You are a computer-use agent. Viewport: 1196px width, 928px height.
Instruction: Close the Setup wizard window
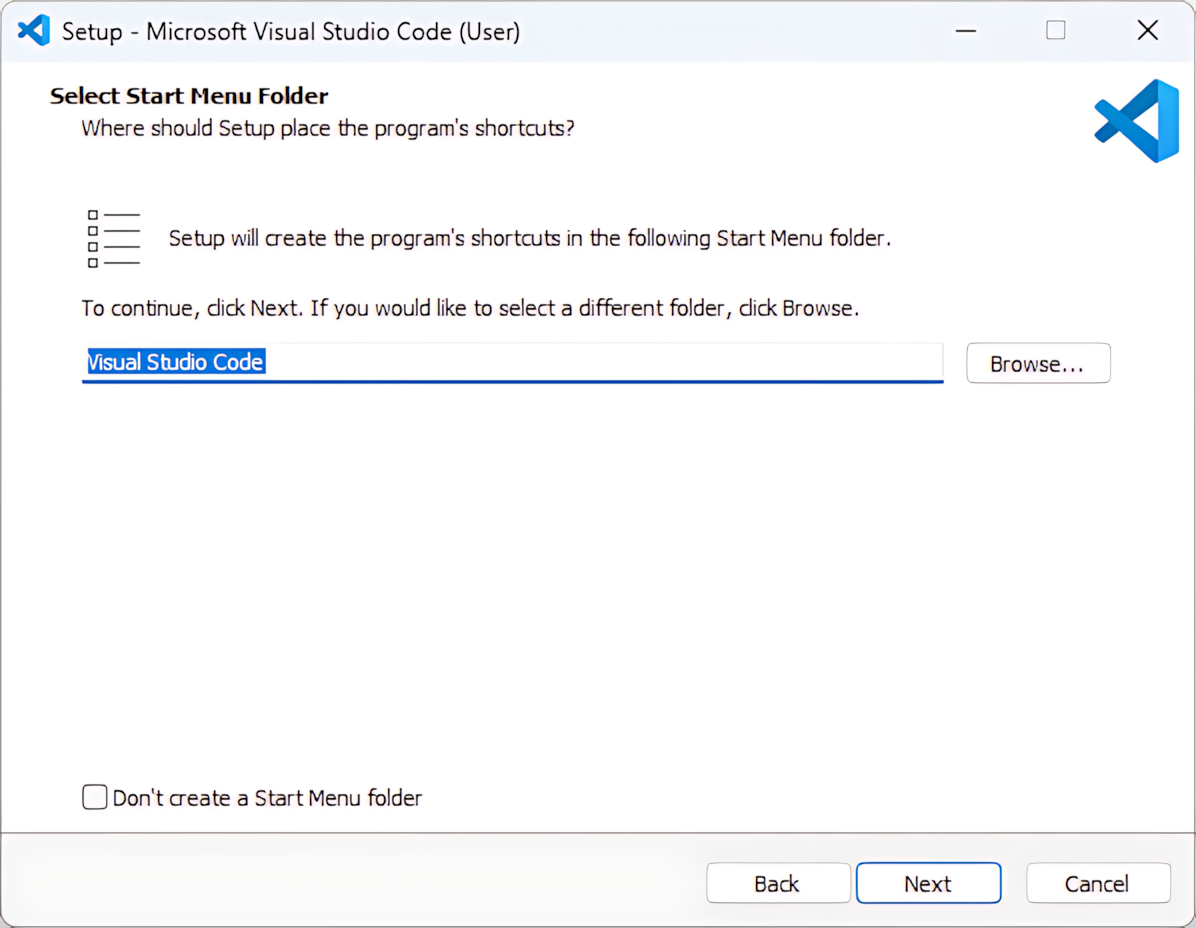pos(1147,31)
